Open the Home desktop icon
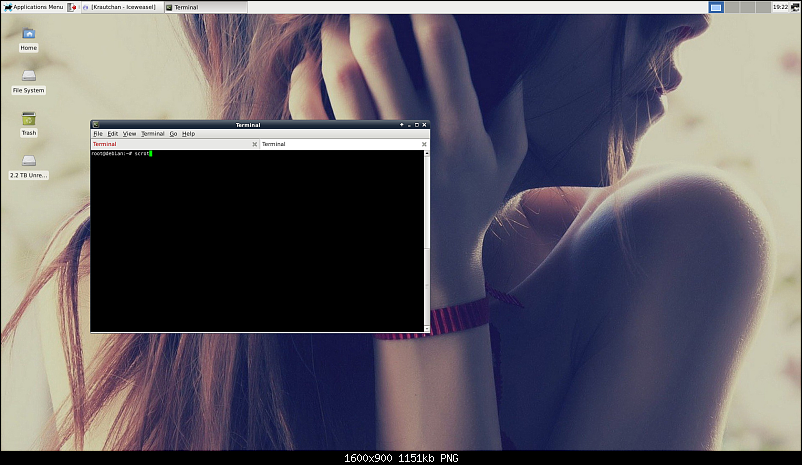802x465 pixels. (28, 36)
